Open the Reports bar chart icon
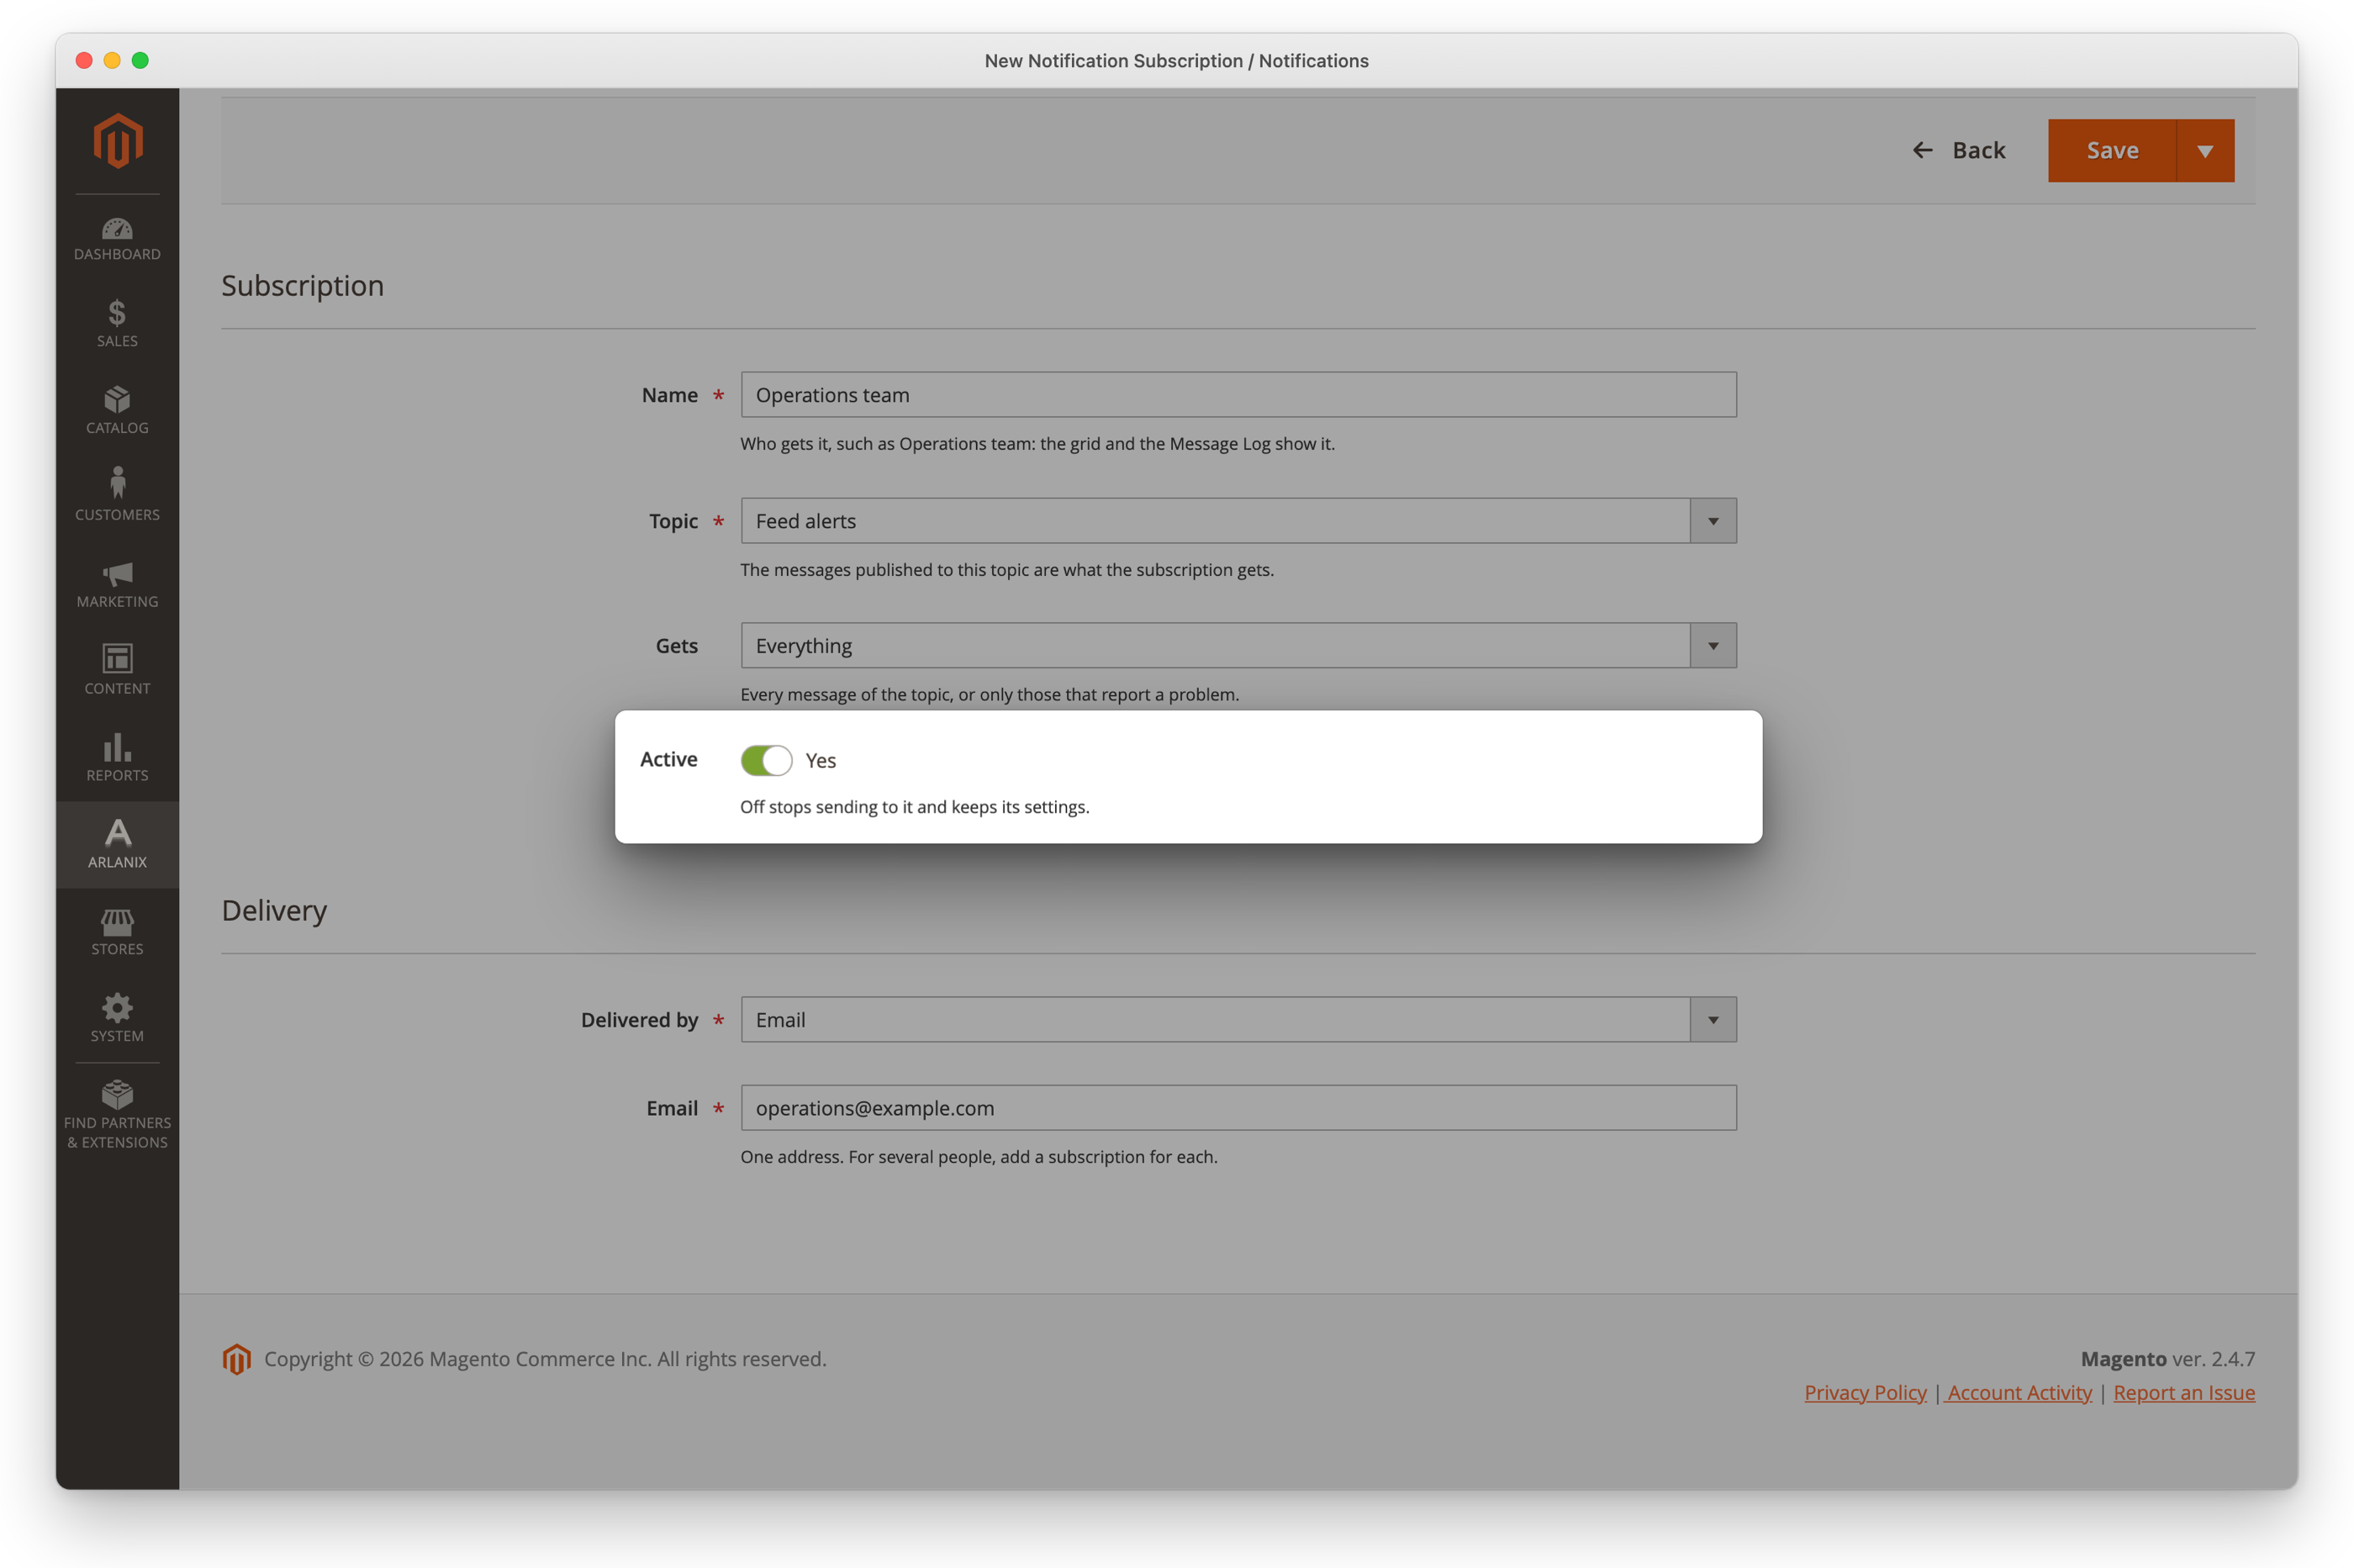The width and height of the screenshot is (2354, 1568). click(117, 747)
